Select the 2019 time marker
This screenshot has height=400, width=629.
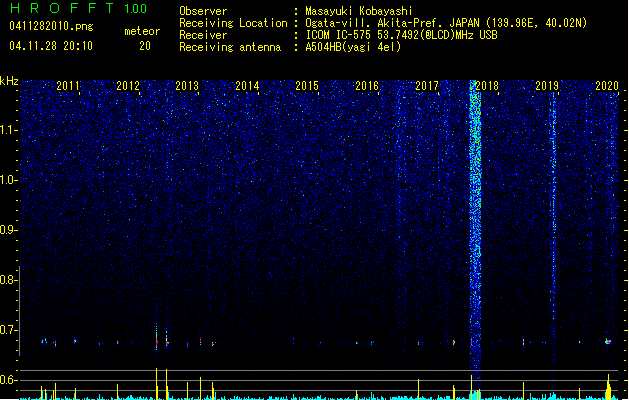pos(547,86)
